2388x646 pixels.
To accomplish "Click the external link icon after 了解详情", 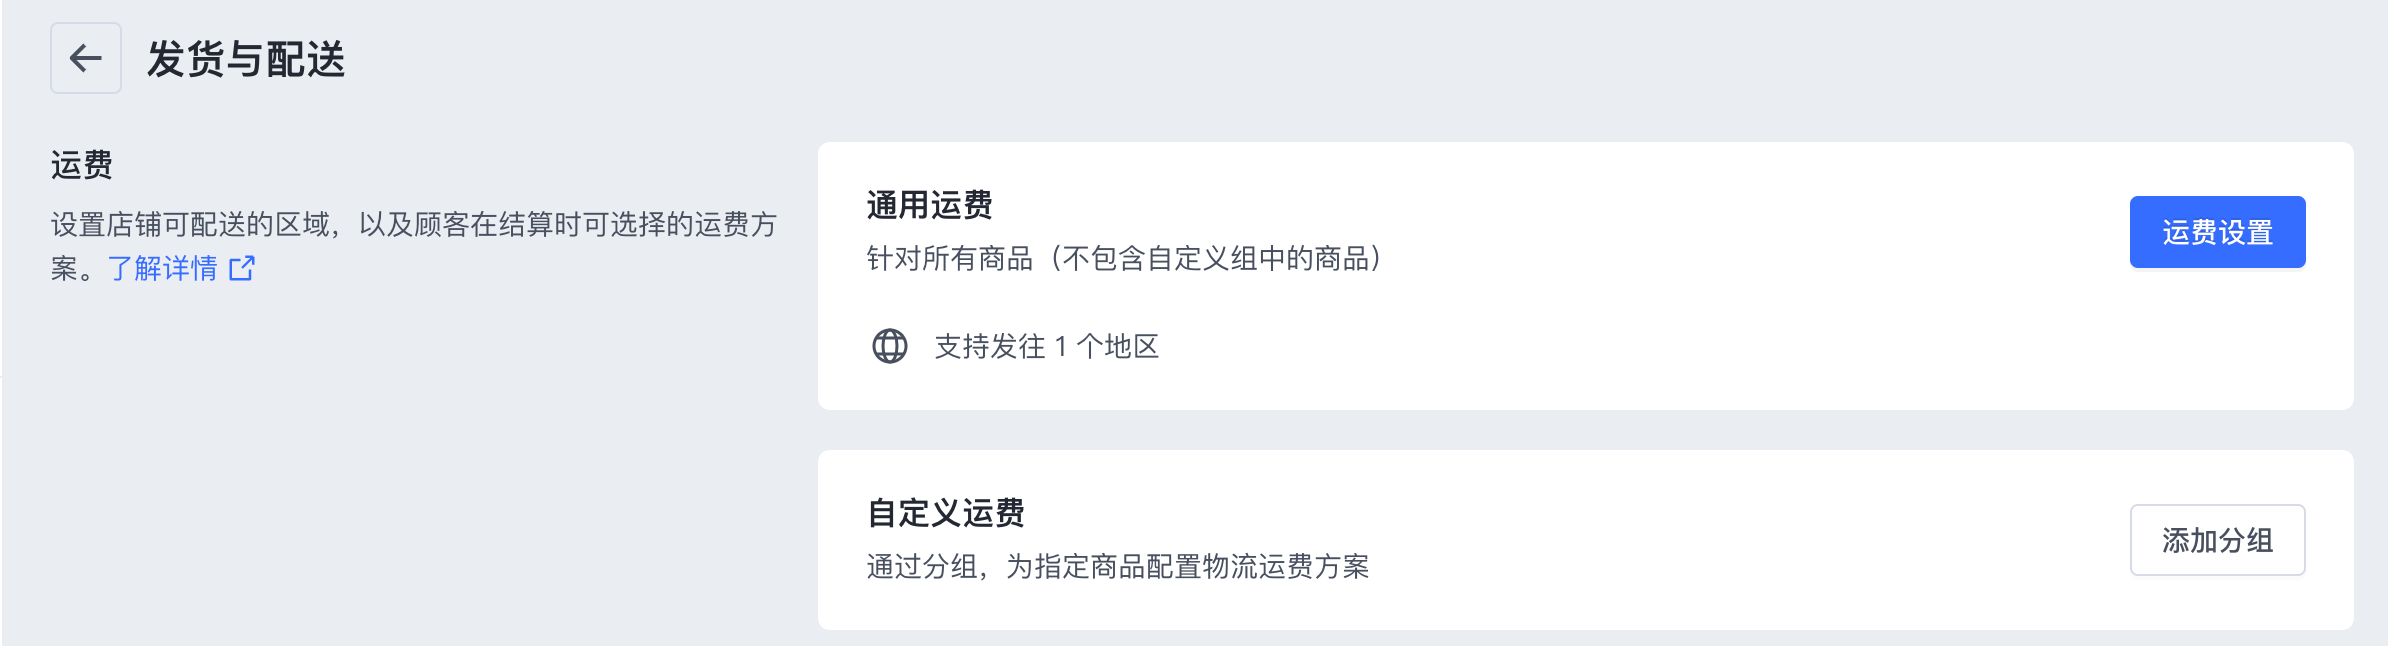I will coord(242,268).
